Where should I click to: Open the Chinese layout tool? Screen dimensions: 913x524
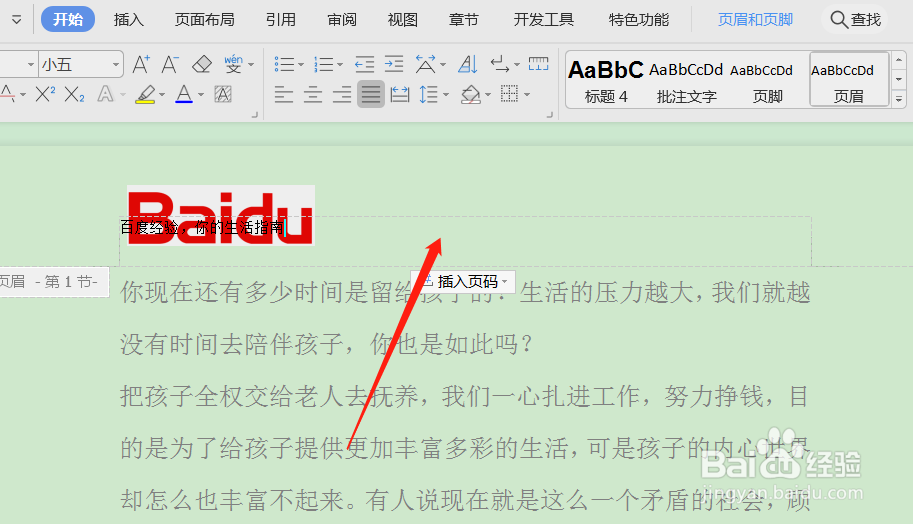426,64
